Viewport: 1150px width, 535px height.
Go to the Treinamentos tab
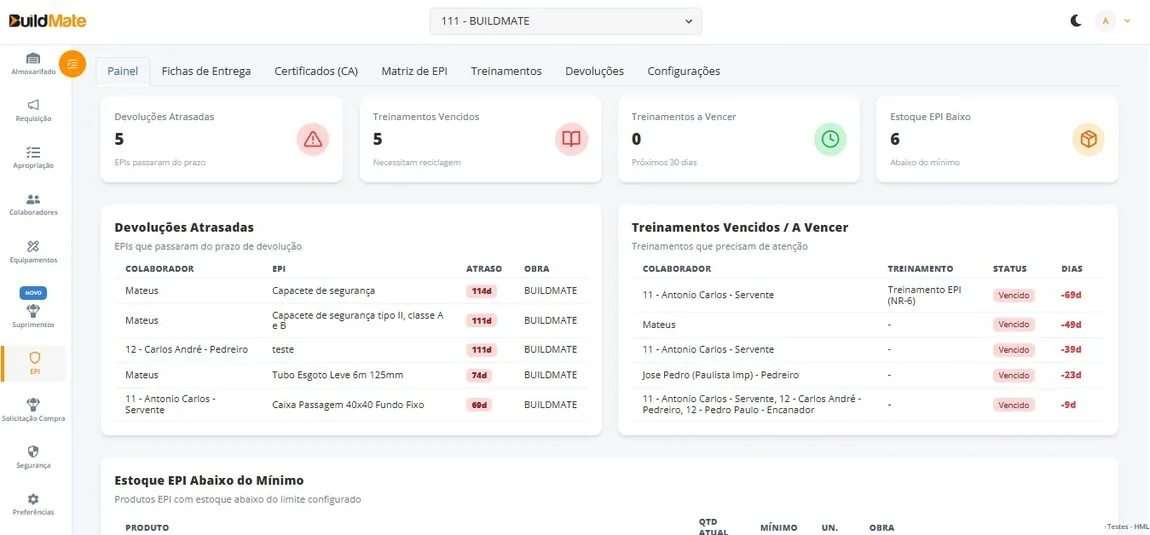(x=506, y=71)
